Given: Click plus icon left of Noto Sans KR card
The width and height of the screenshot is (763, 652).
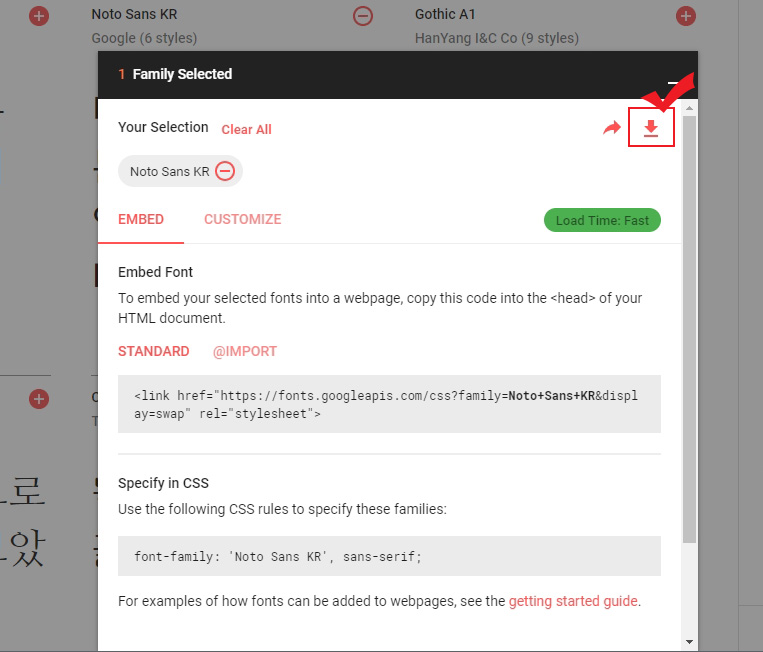Looking at the screenshot, I should (39, 16).
